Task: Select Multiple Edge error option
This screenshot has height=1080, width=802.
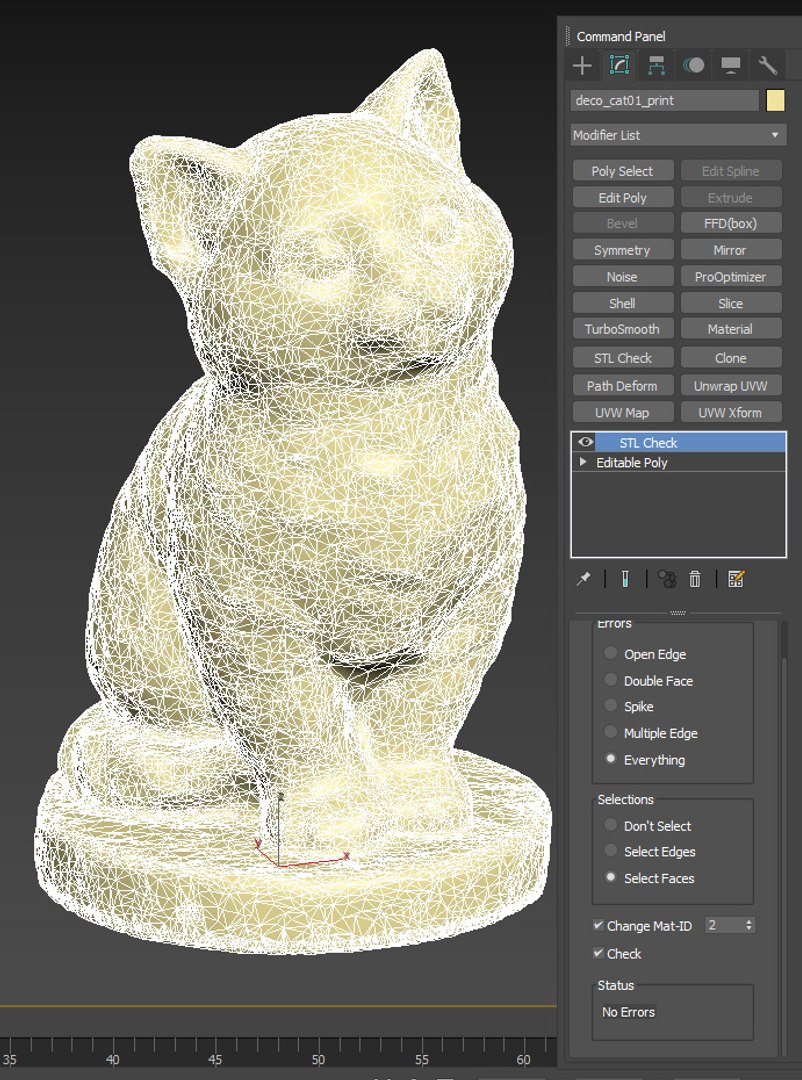Action: pyautogui.click(x=610, y=732)
